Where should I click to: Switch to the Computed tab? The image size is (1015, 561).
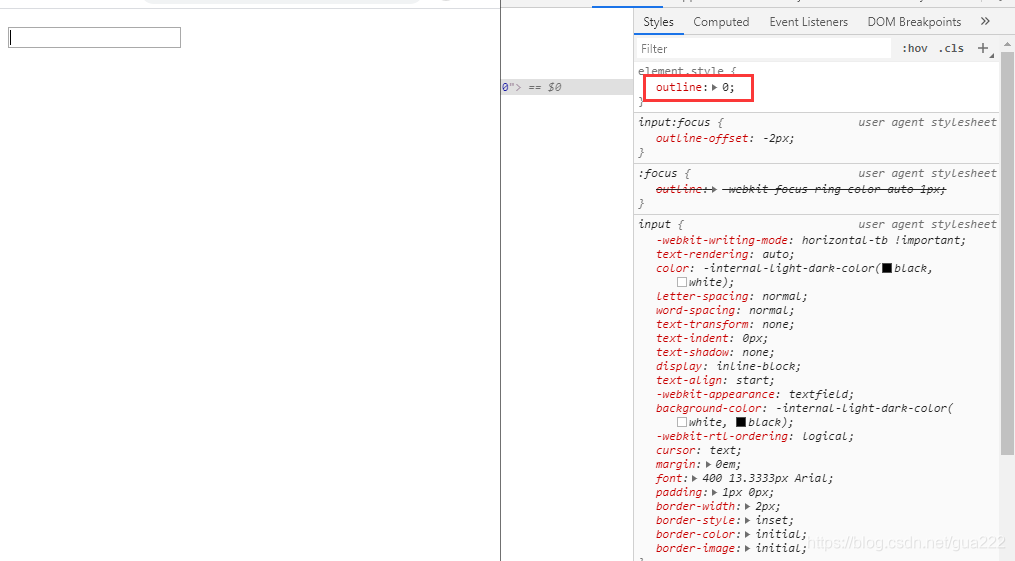click(721, 22)
